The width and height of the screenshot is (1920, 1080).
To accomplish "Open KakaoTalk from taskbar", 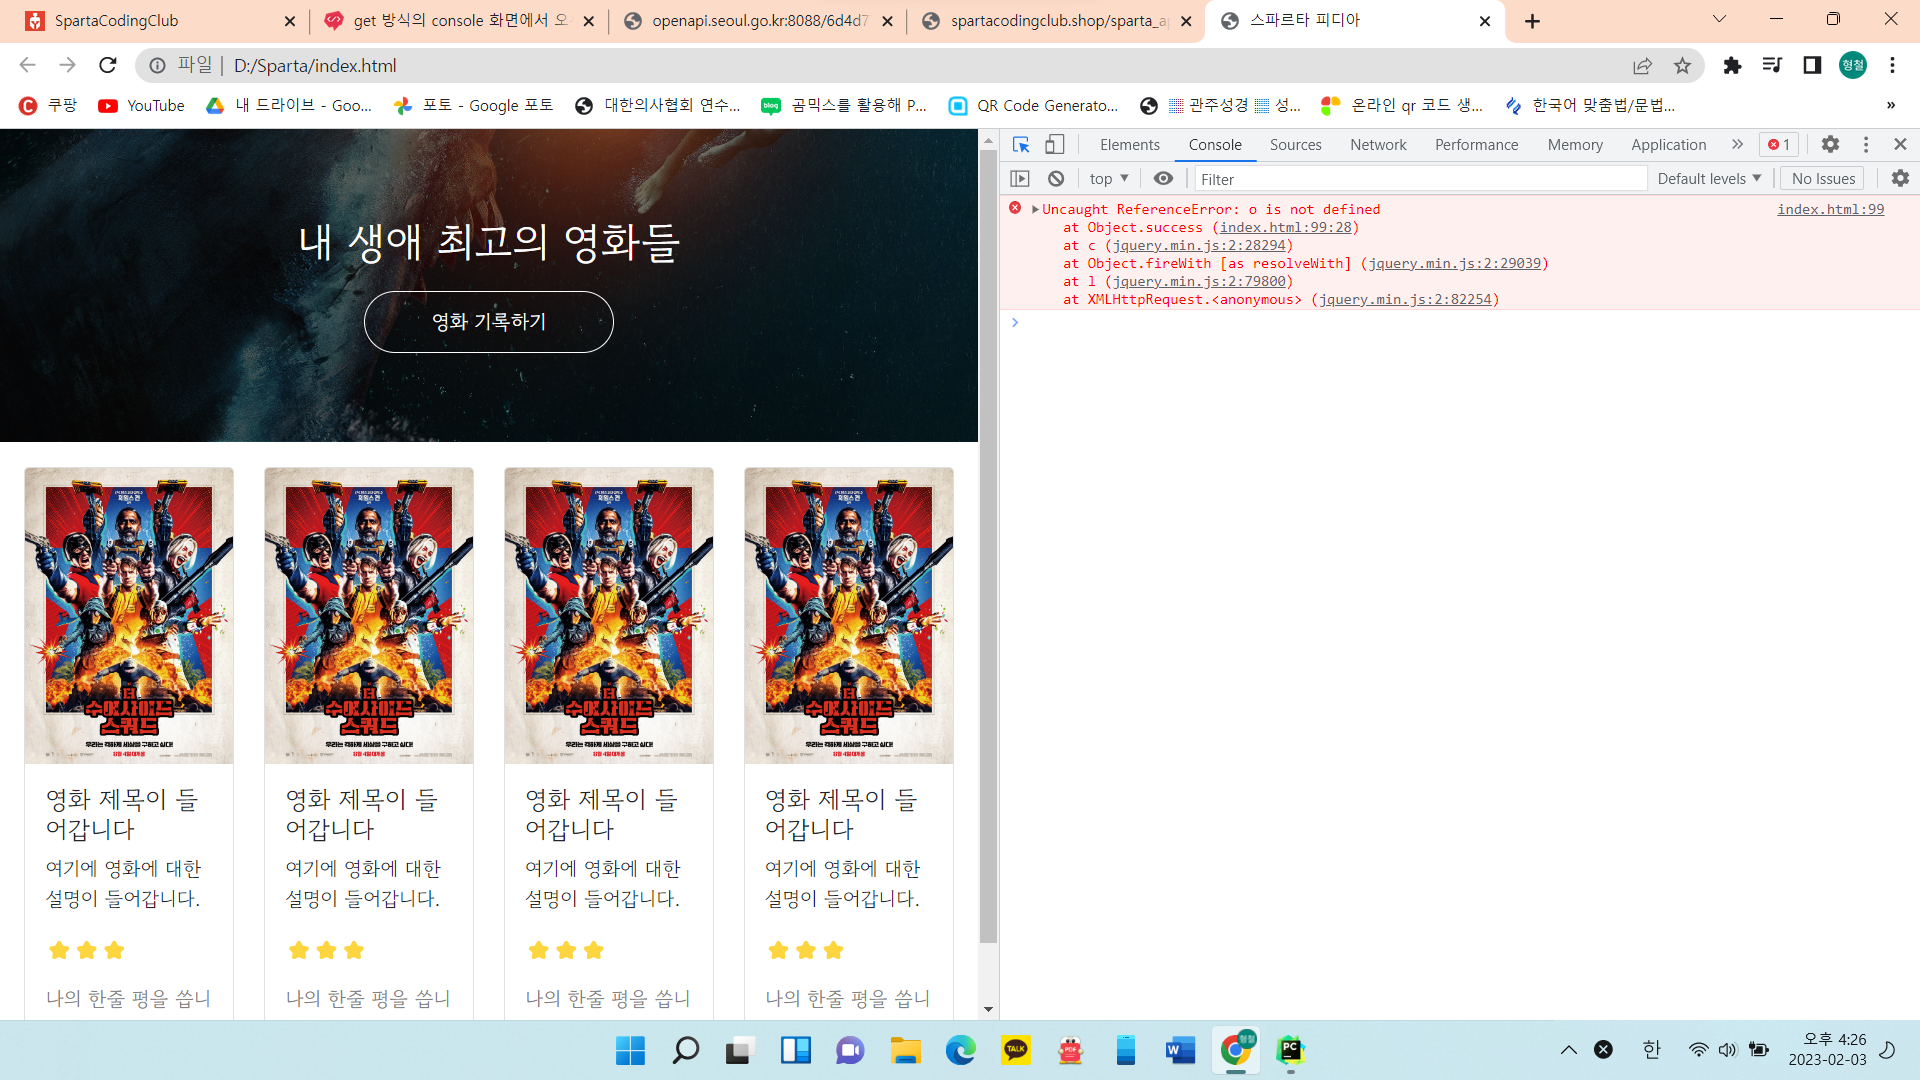I will (1016, 1050).
